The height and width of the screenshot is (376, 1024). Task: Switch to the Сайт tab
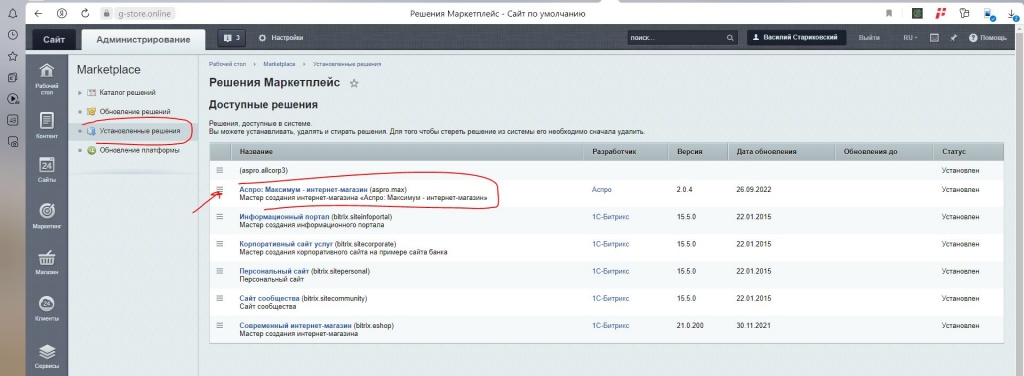[54, 39]
